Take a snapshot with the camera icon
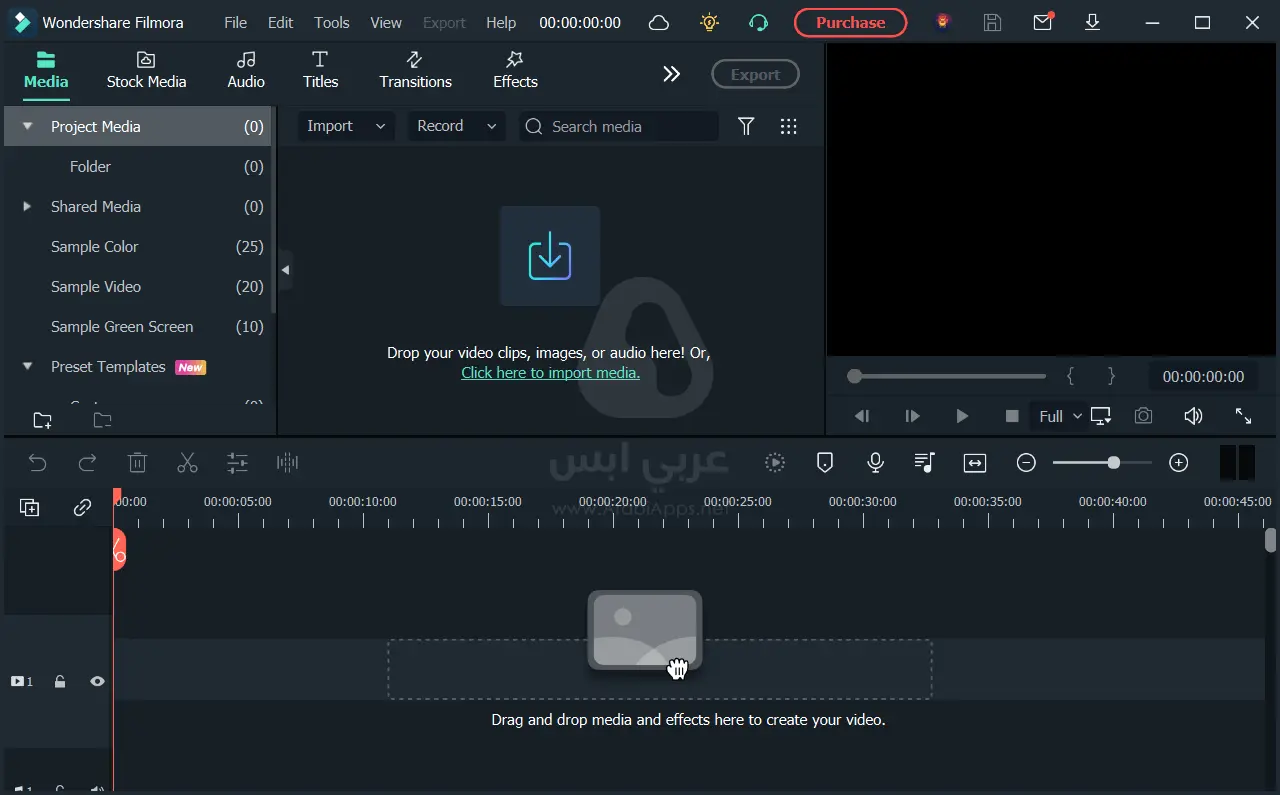1280x795 pixels. (1143, 415)
